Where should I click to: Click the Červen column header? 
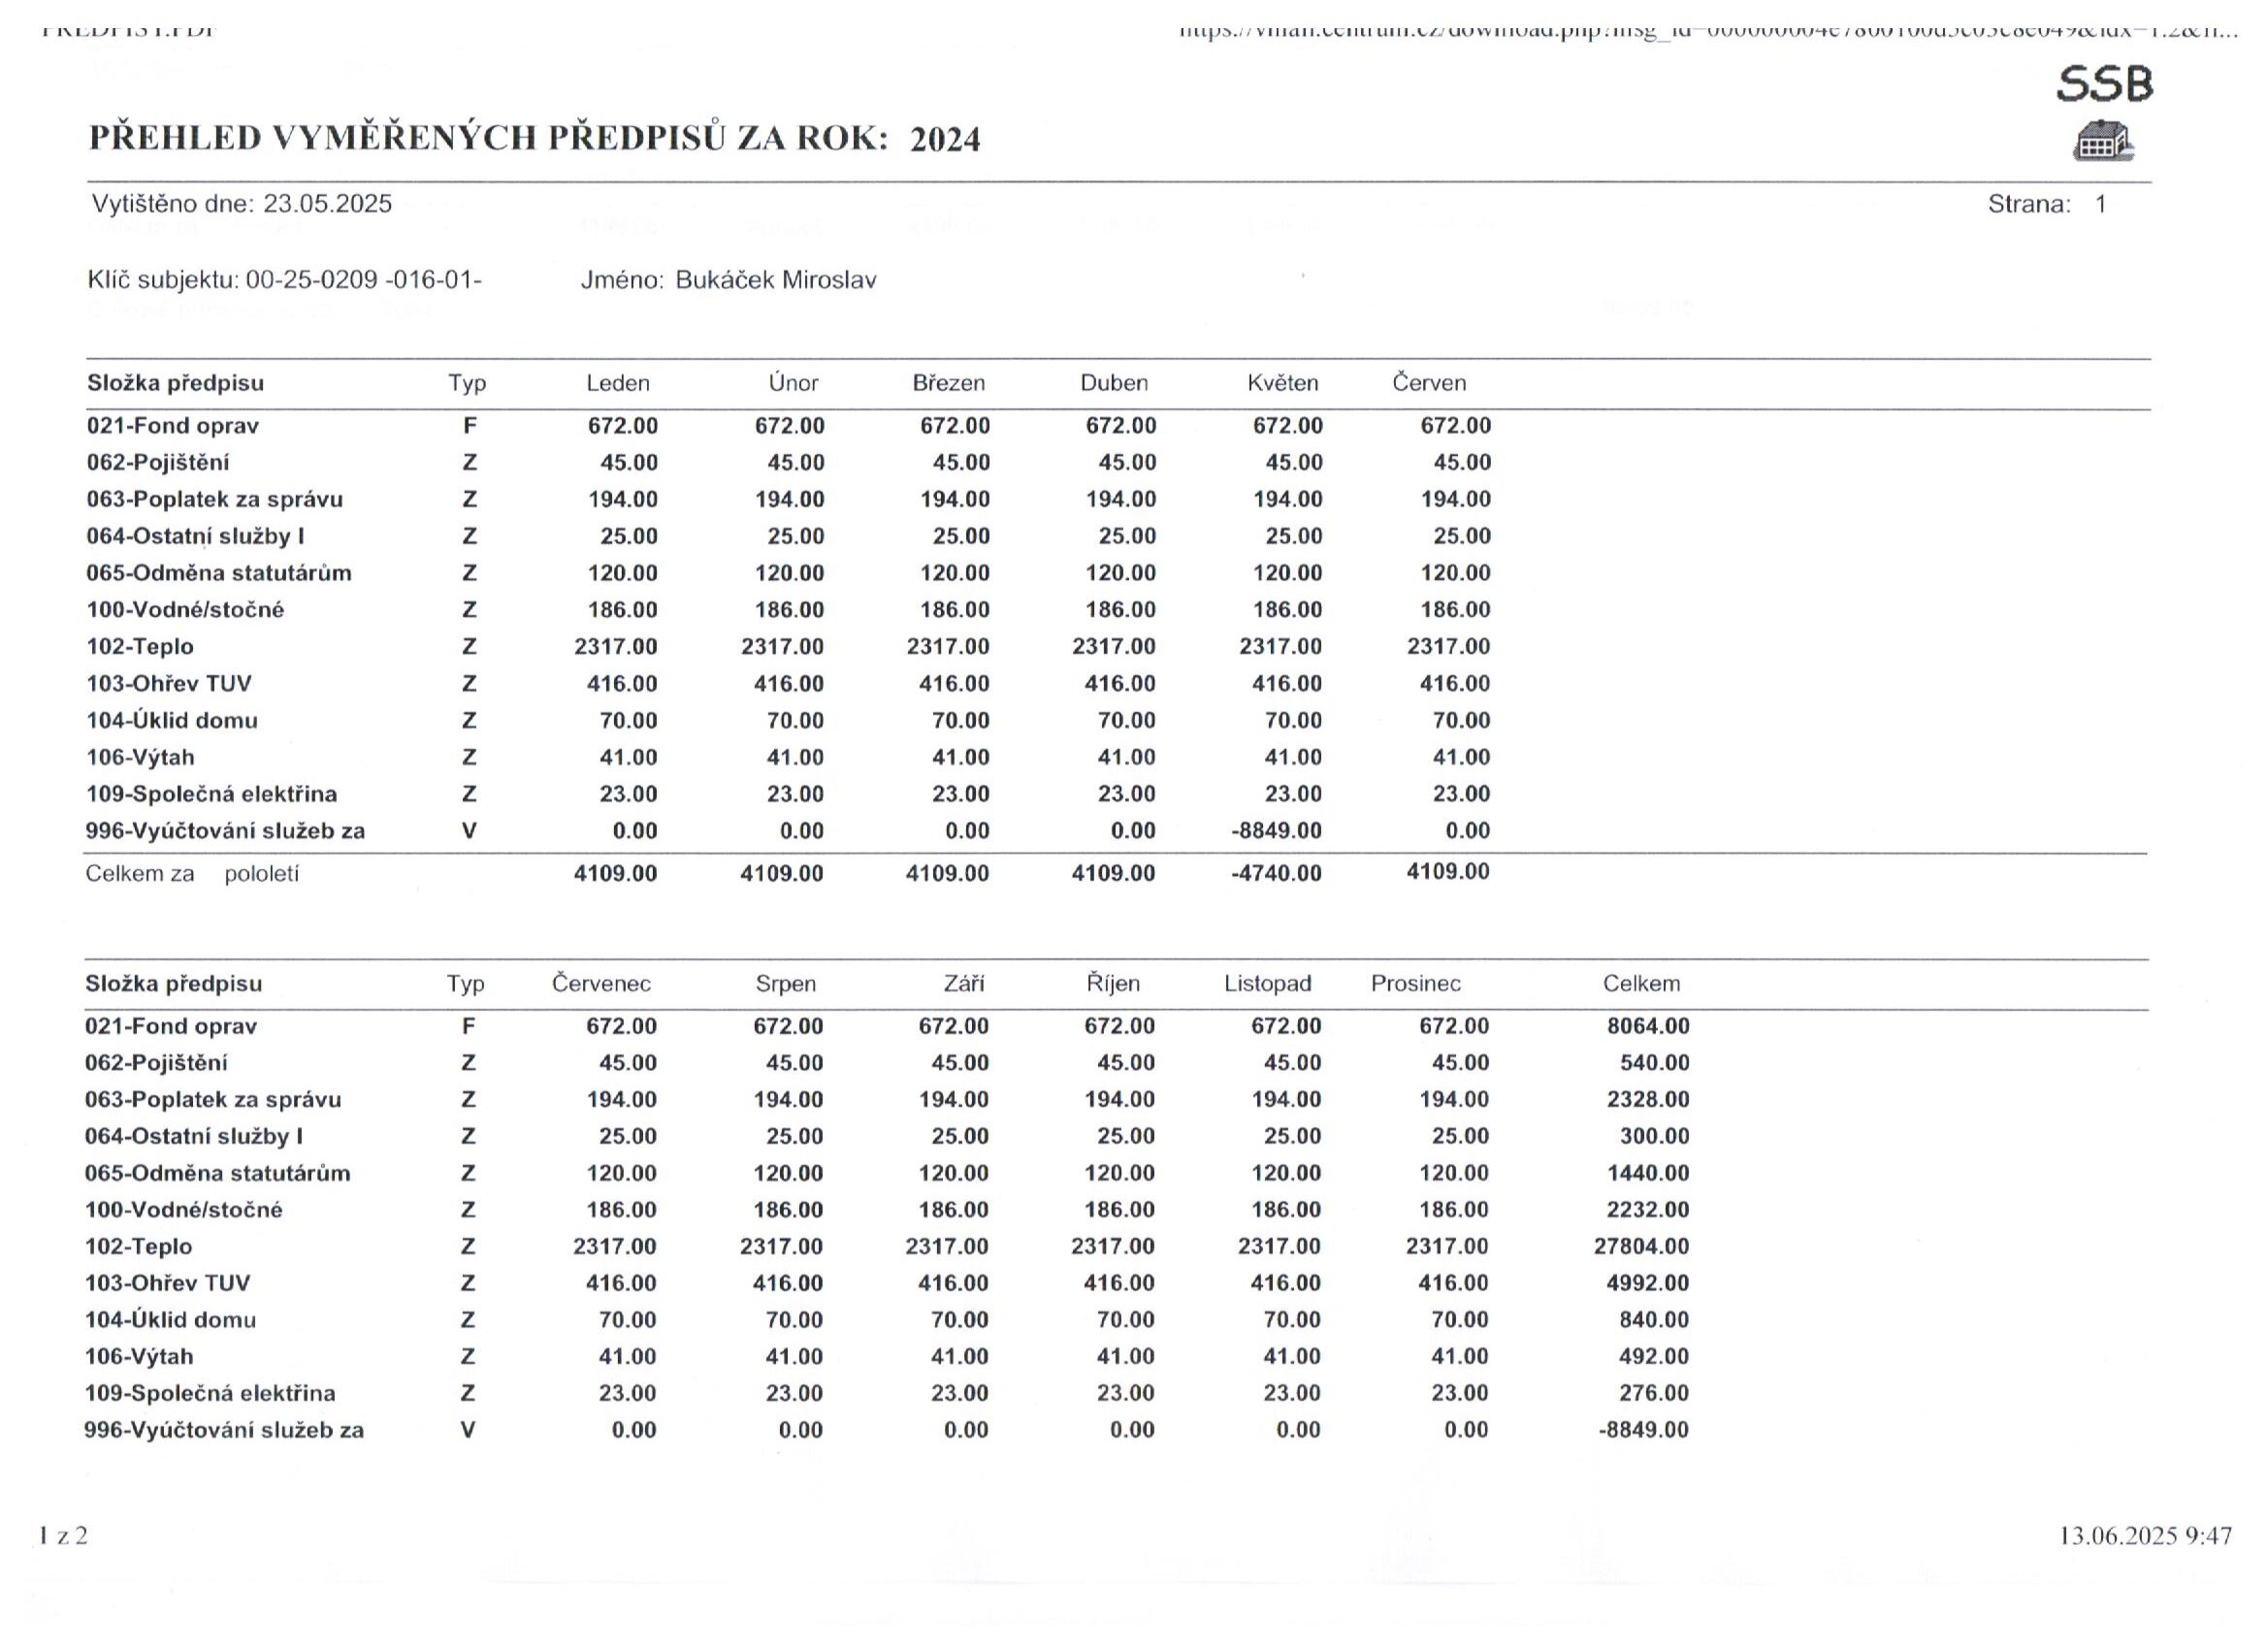1429,383
